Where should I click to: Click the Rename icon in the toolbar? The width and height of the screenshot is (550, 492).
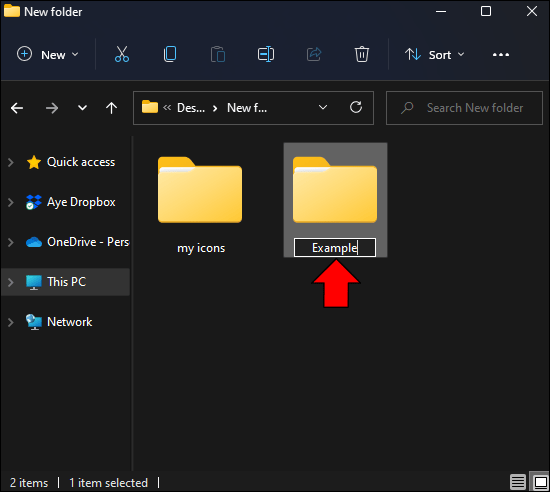(266, 54)
